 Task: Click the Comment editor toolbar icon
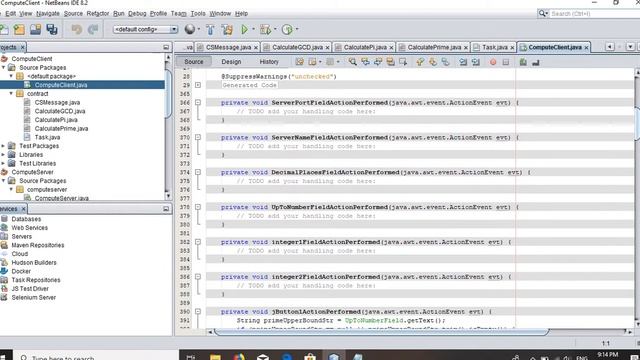(x=523, y=62)
